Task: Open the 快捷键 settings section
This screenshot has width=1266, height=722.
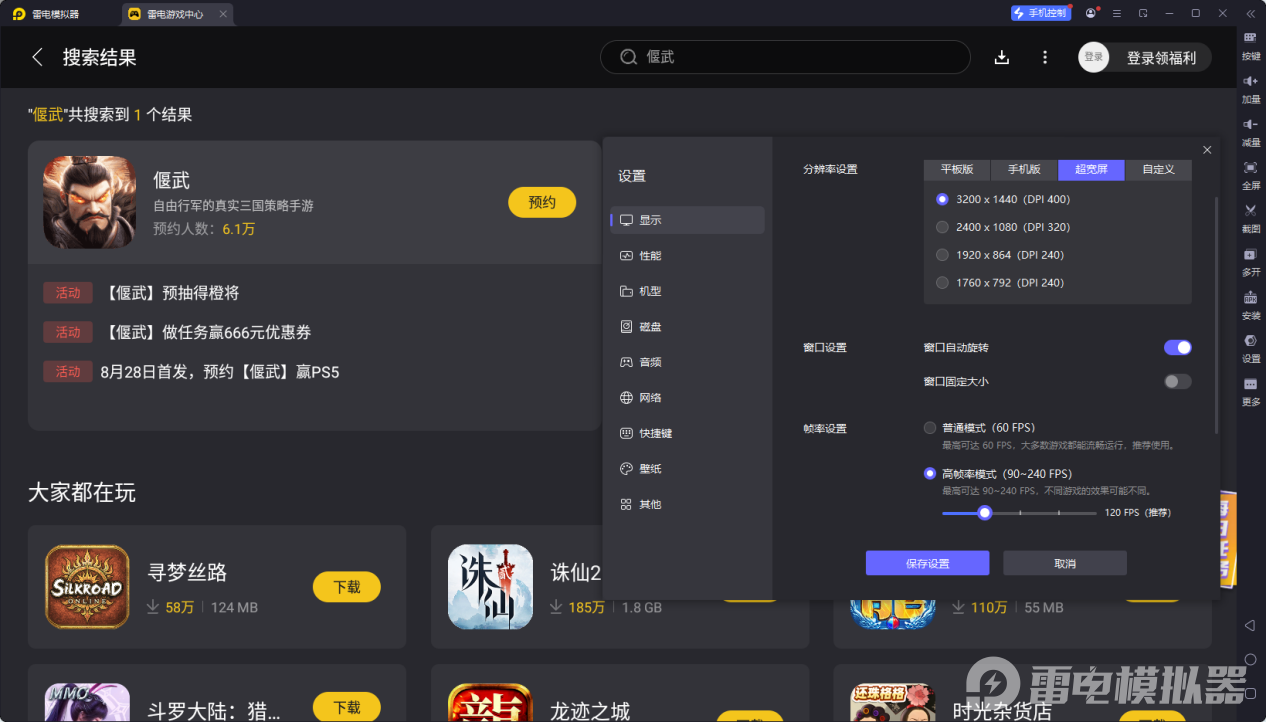Action: 687,433
